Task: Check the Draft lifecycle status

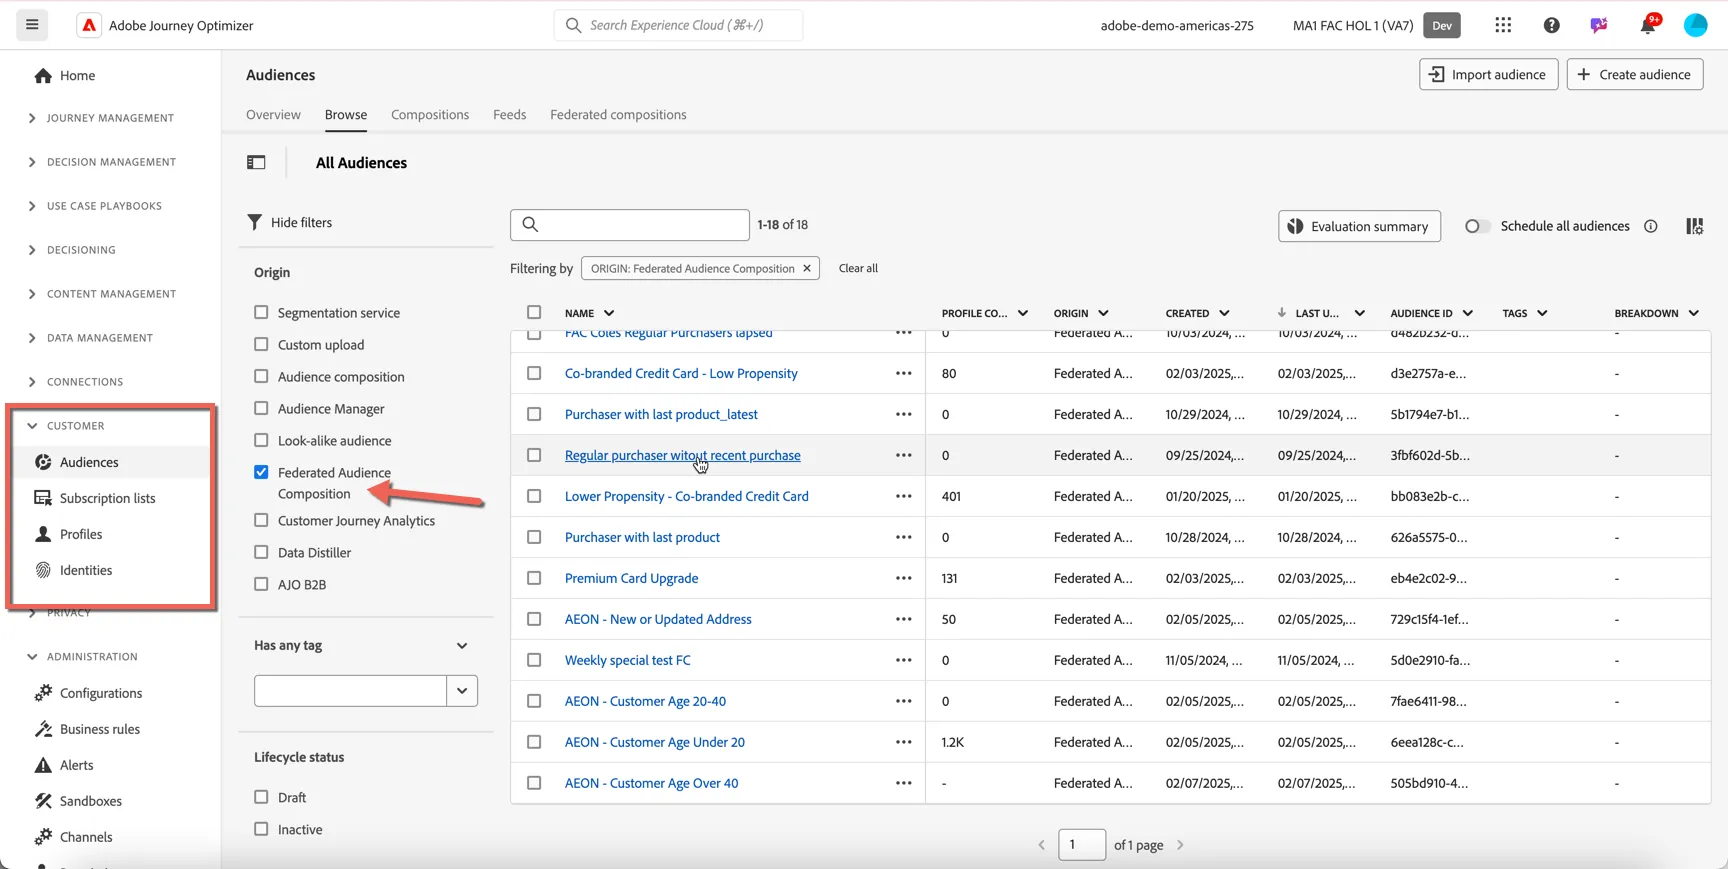Action: 261,797
